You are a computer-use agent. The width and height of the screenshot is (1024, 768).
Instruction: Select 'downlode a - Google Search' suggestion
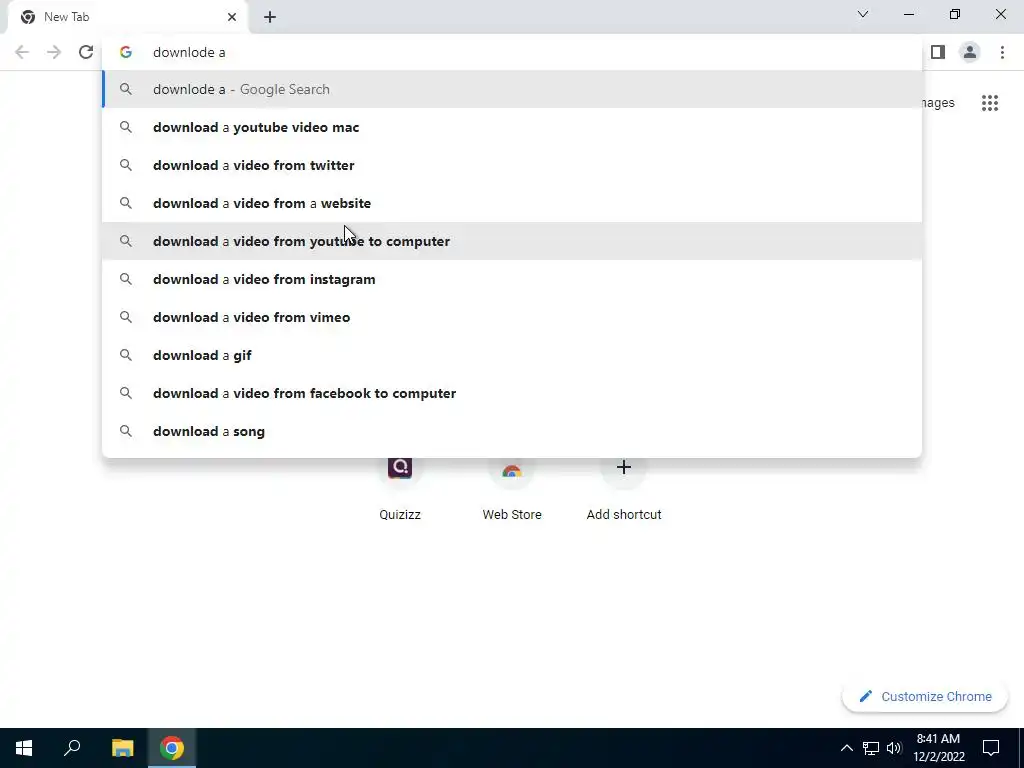(x=512, y=89)
